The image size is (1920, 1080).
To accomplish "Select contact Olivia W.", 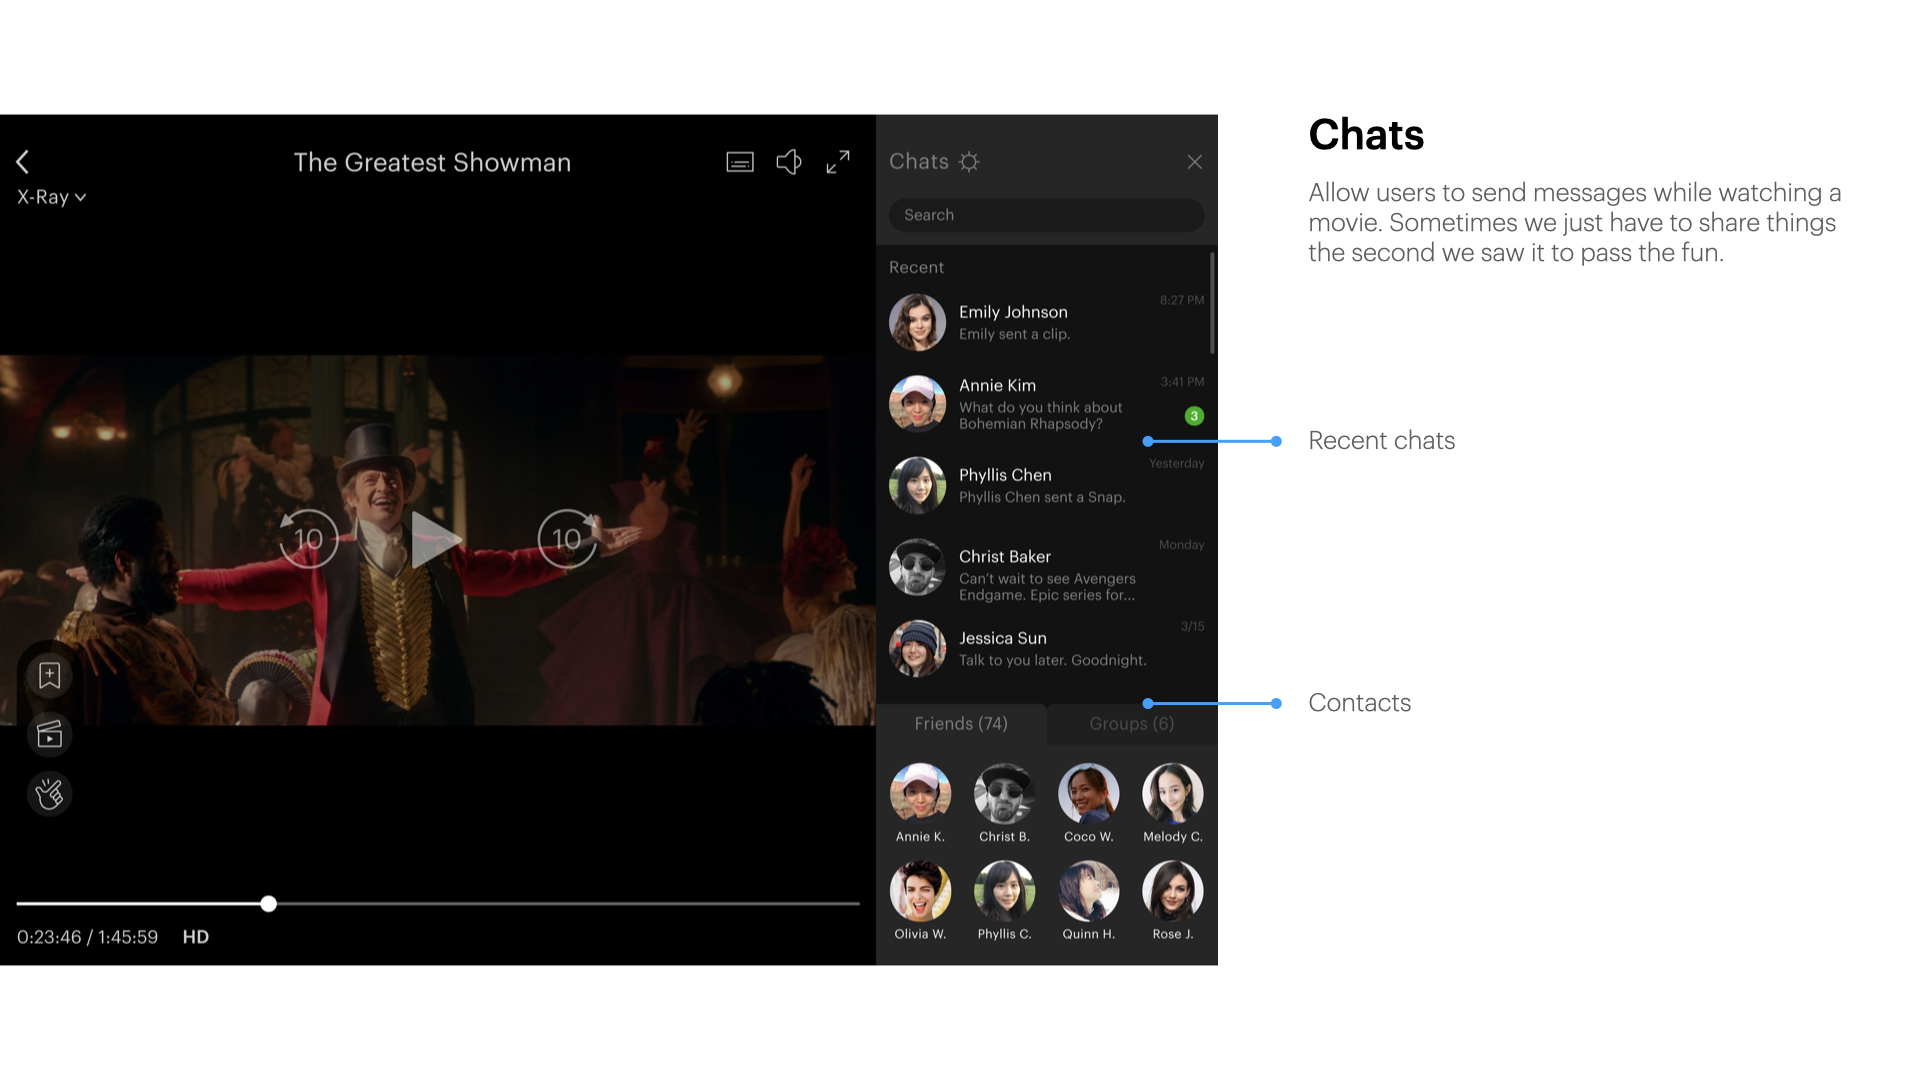I will pyautogui.click(x=920, y=901).
